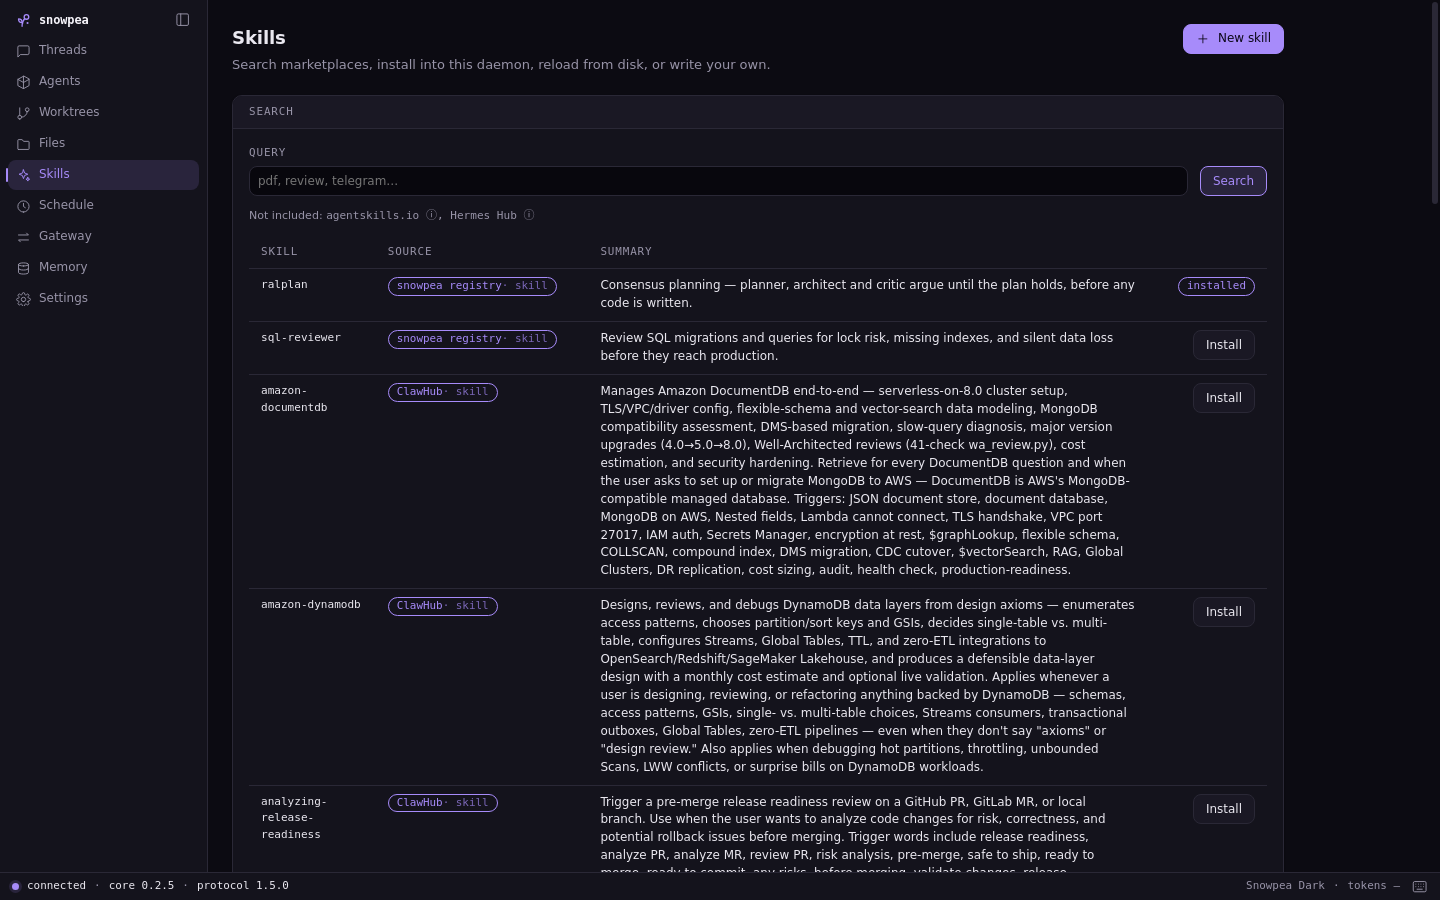The image size is (1440, 900).
Task: Click the Search button
Action: (x=1233, y=181)
